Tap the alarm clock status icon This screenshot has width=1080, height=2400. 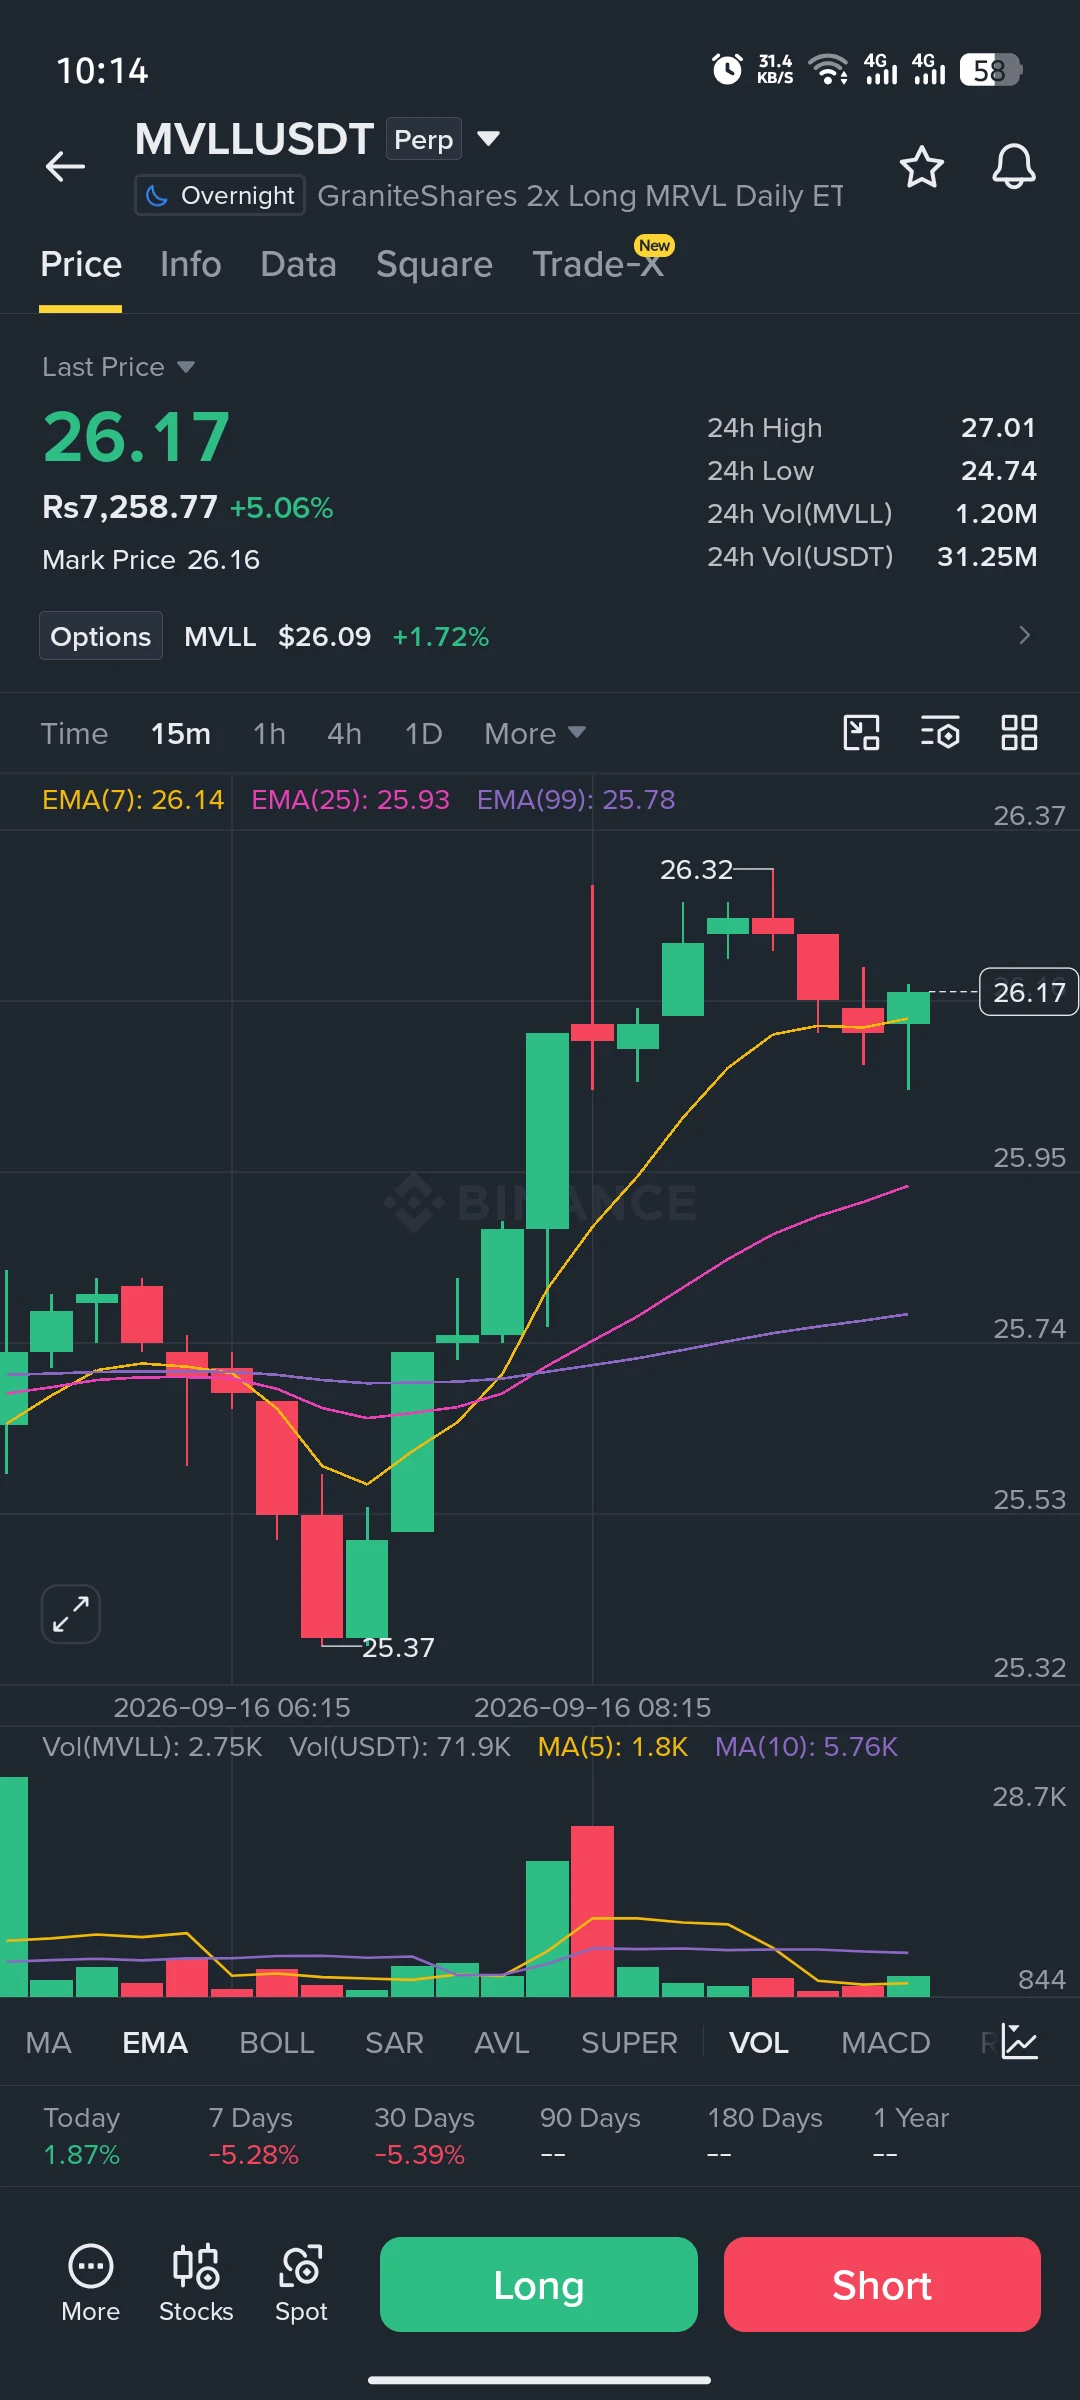727,70
